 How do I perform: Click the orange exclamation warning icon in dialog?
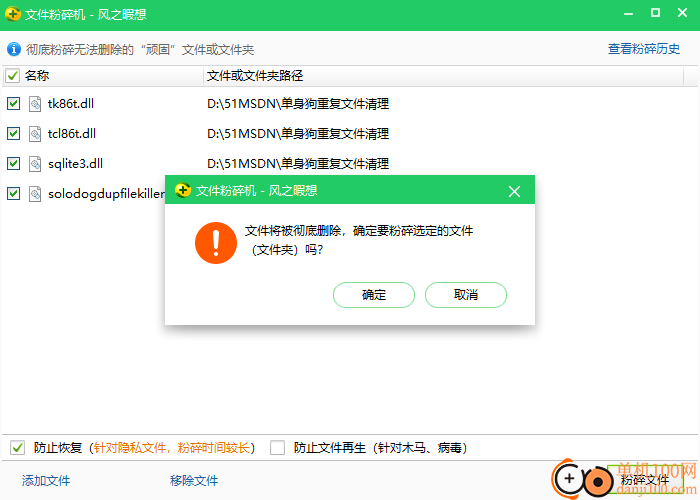[x=216, y=243]
